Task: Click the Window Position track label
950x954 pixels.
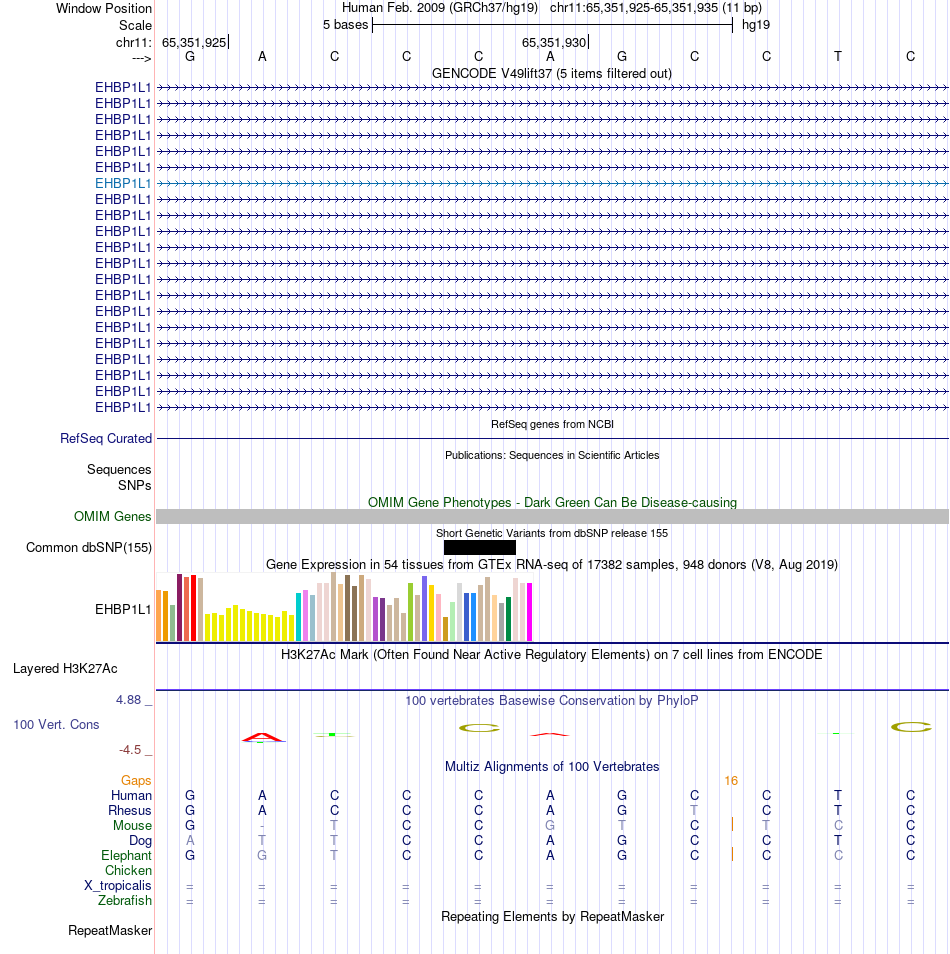Action: pyautogui.click(x=103, y=9)
